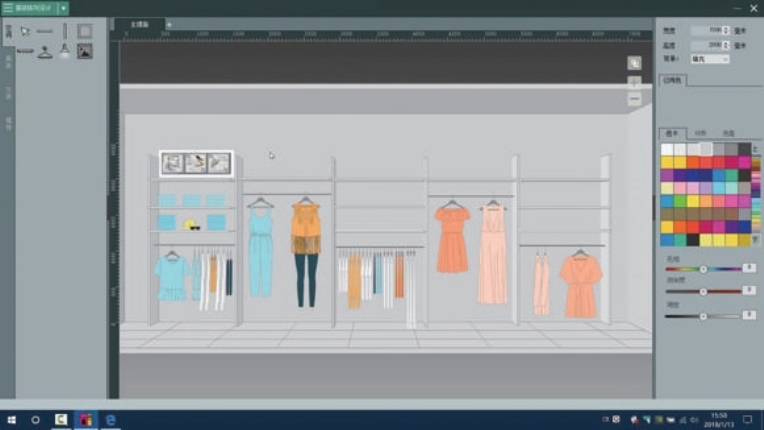Select the clothes hanger tool
This screenshot has height=430, width=764.
pyautogui.click(x=45, y=51)
